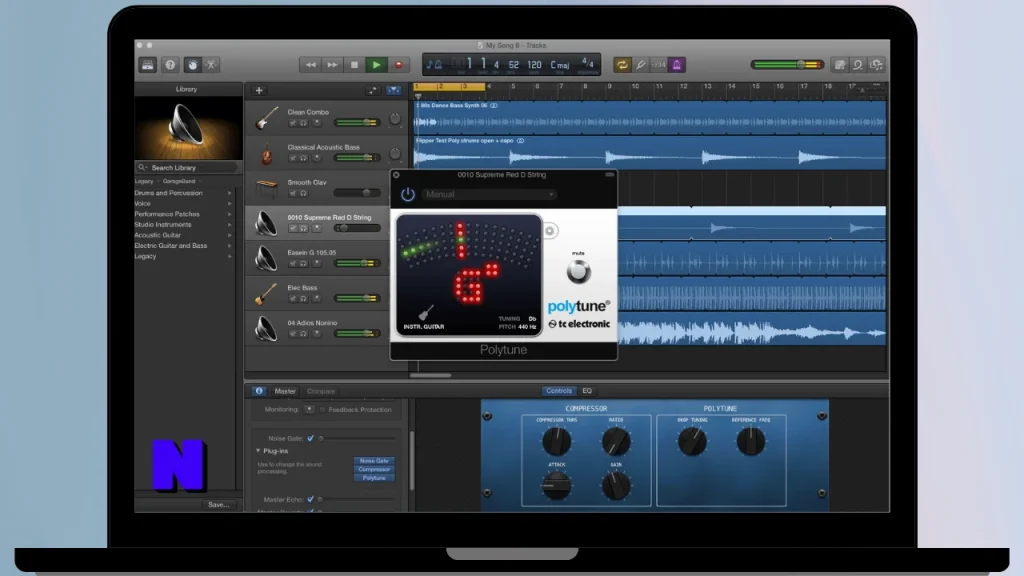Open the Compressor plug-in slot
This screenshot has width=1024, height=576.
tap(374, 470)
